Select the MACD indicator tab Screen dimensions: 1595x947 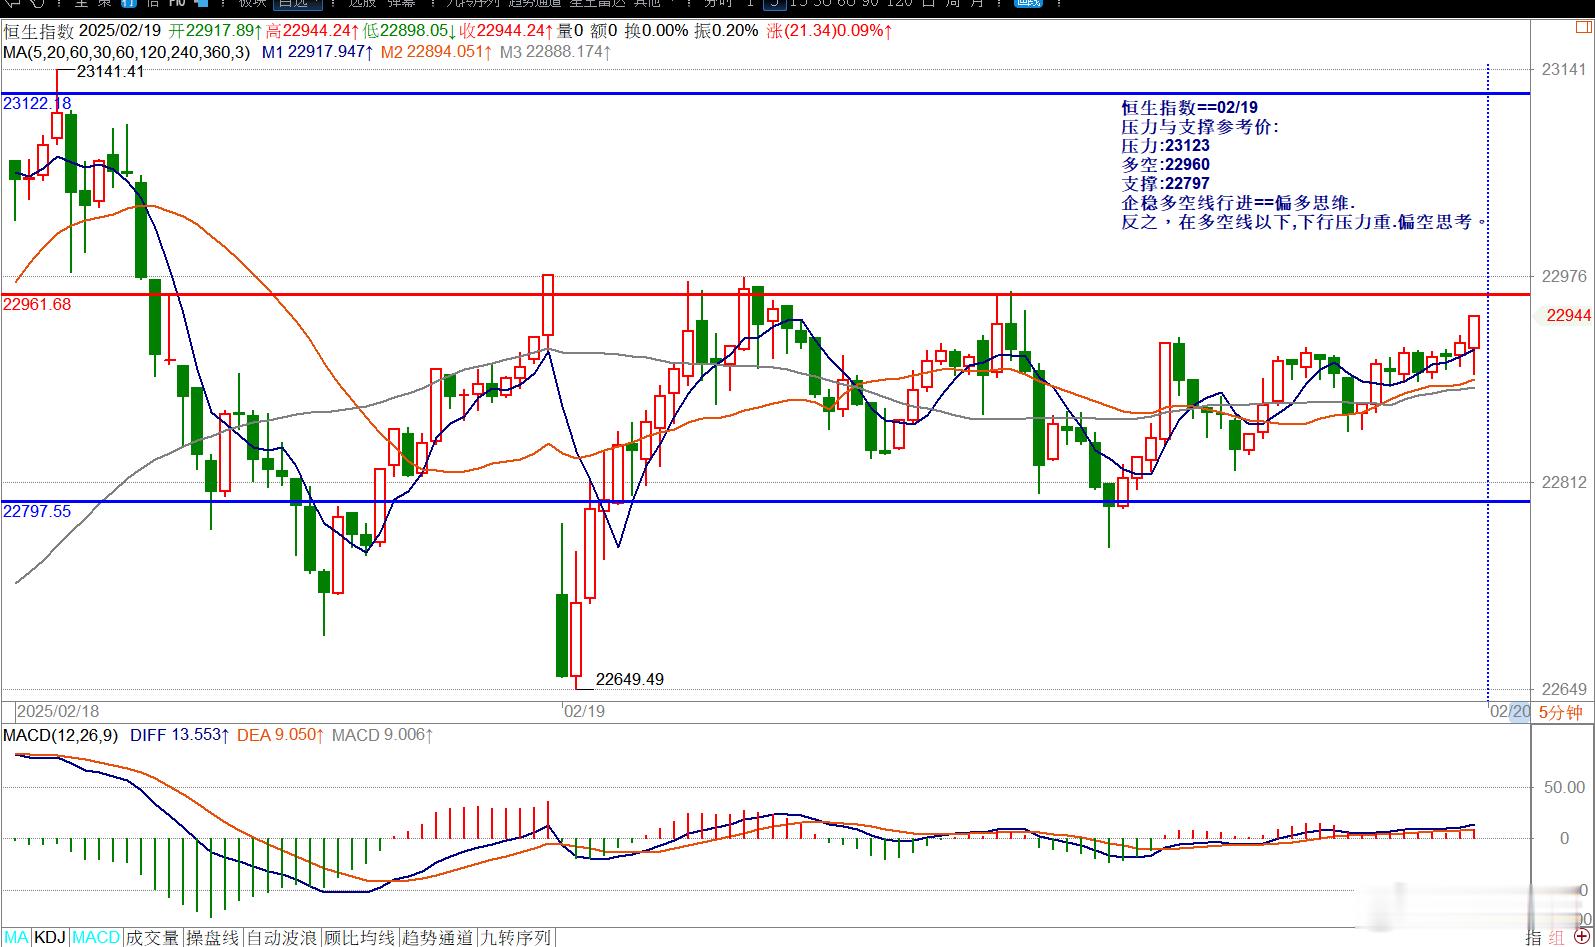point(96,937)
